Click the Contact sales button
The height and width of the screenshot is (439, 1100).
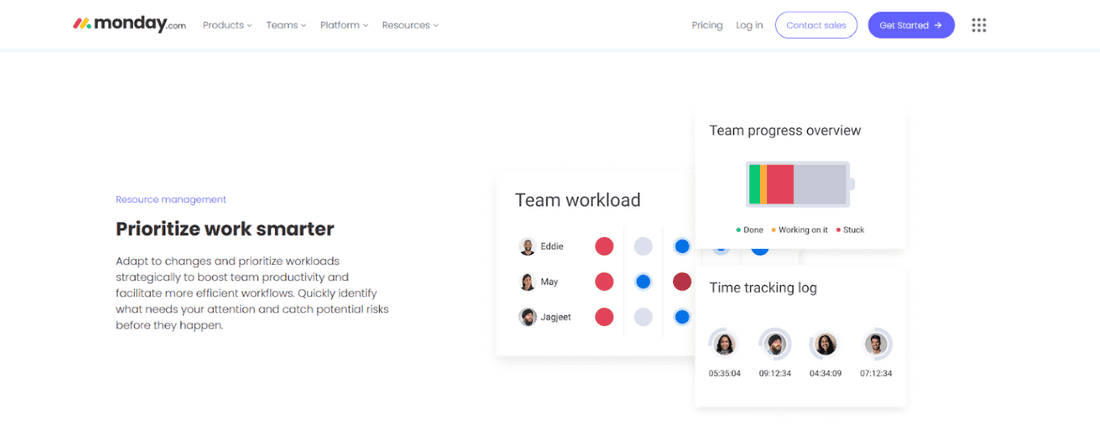tap(816, 25)
